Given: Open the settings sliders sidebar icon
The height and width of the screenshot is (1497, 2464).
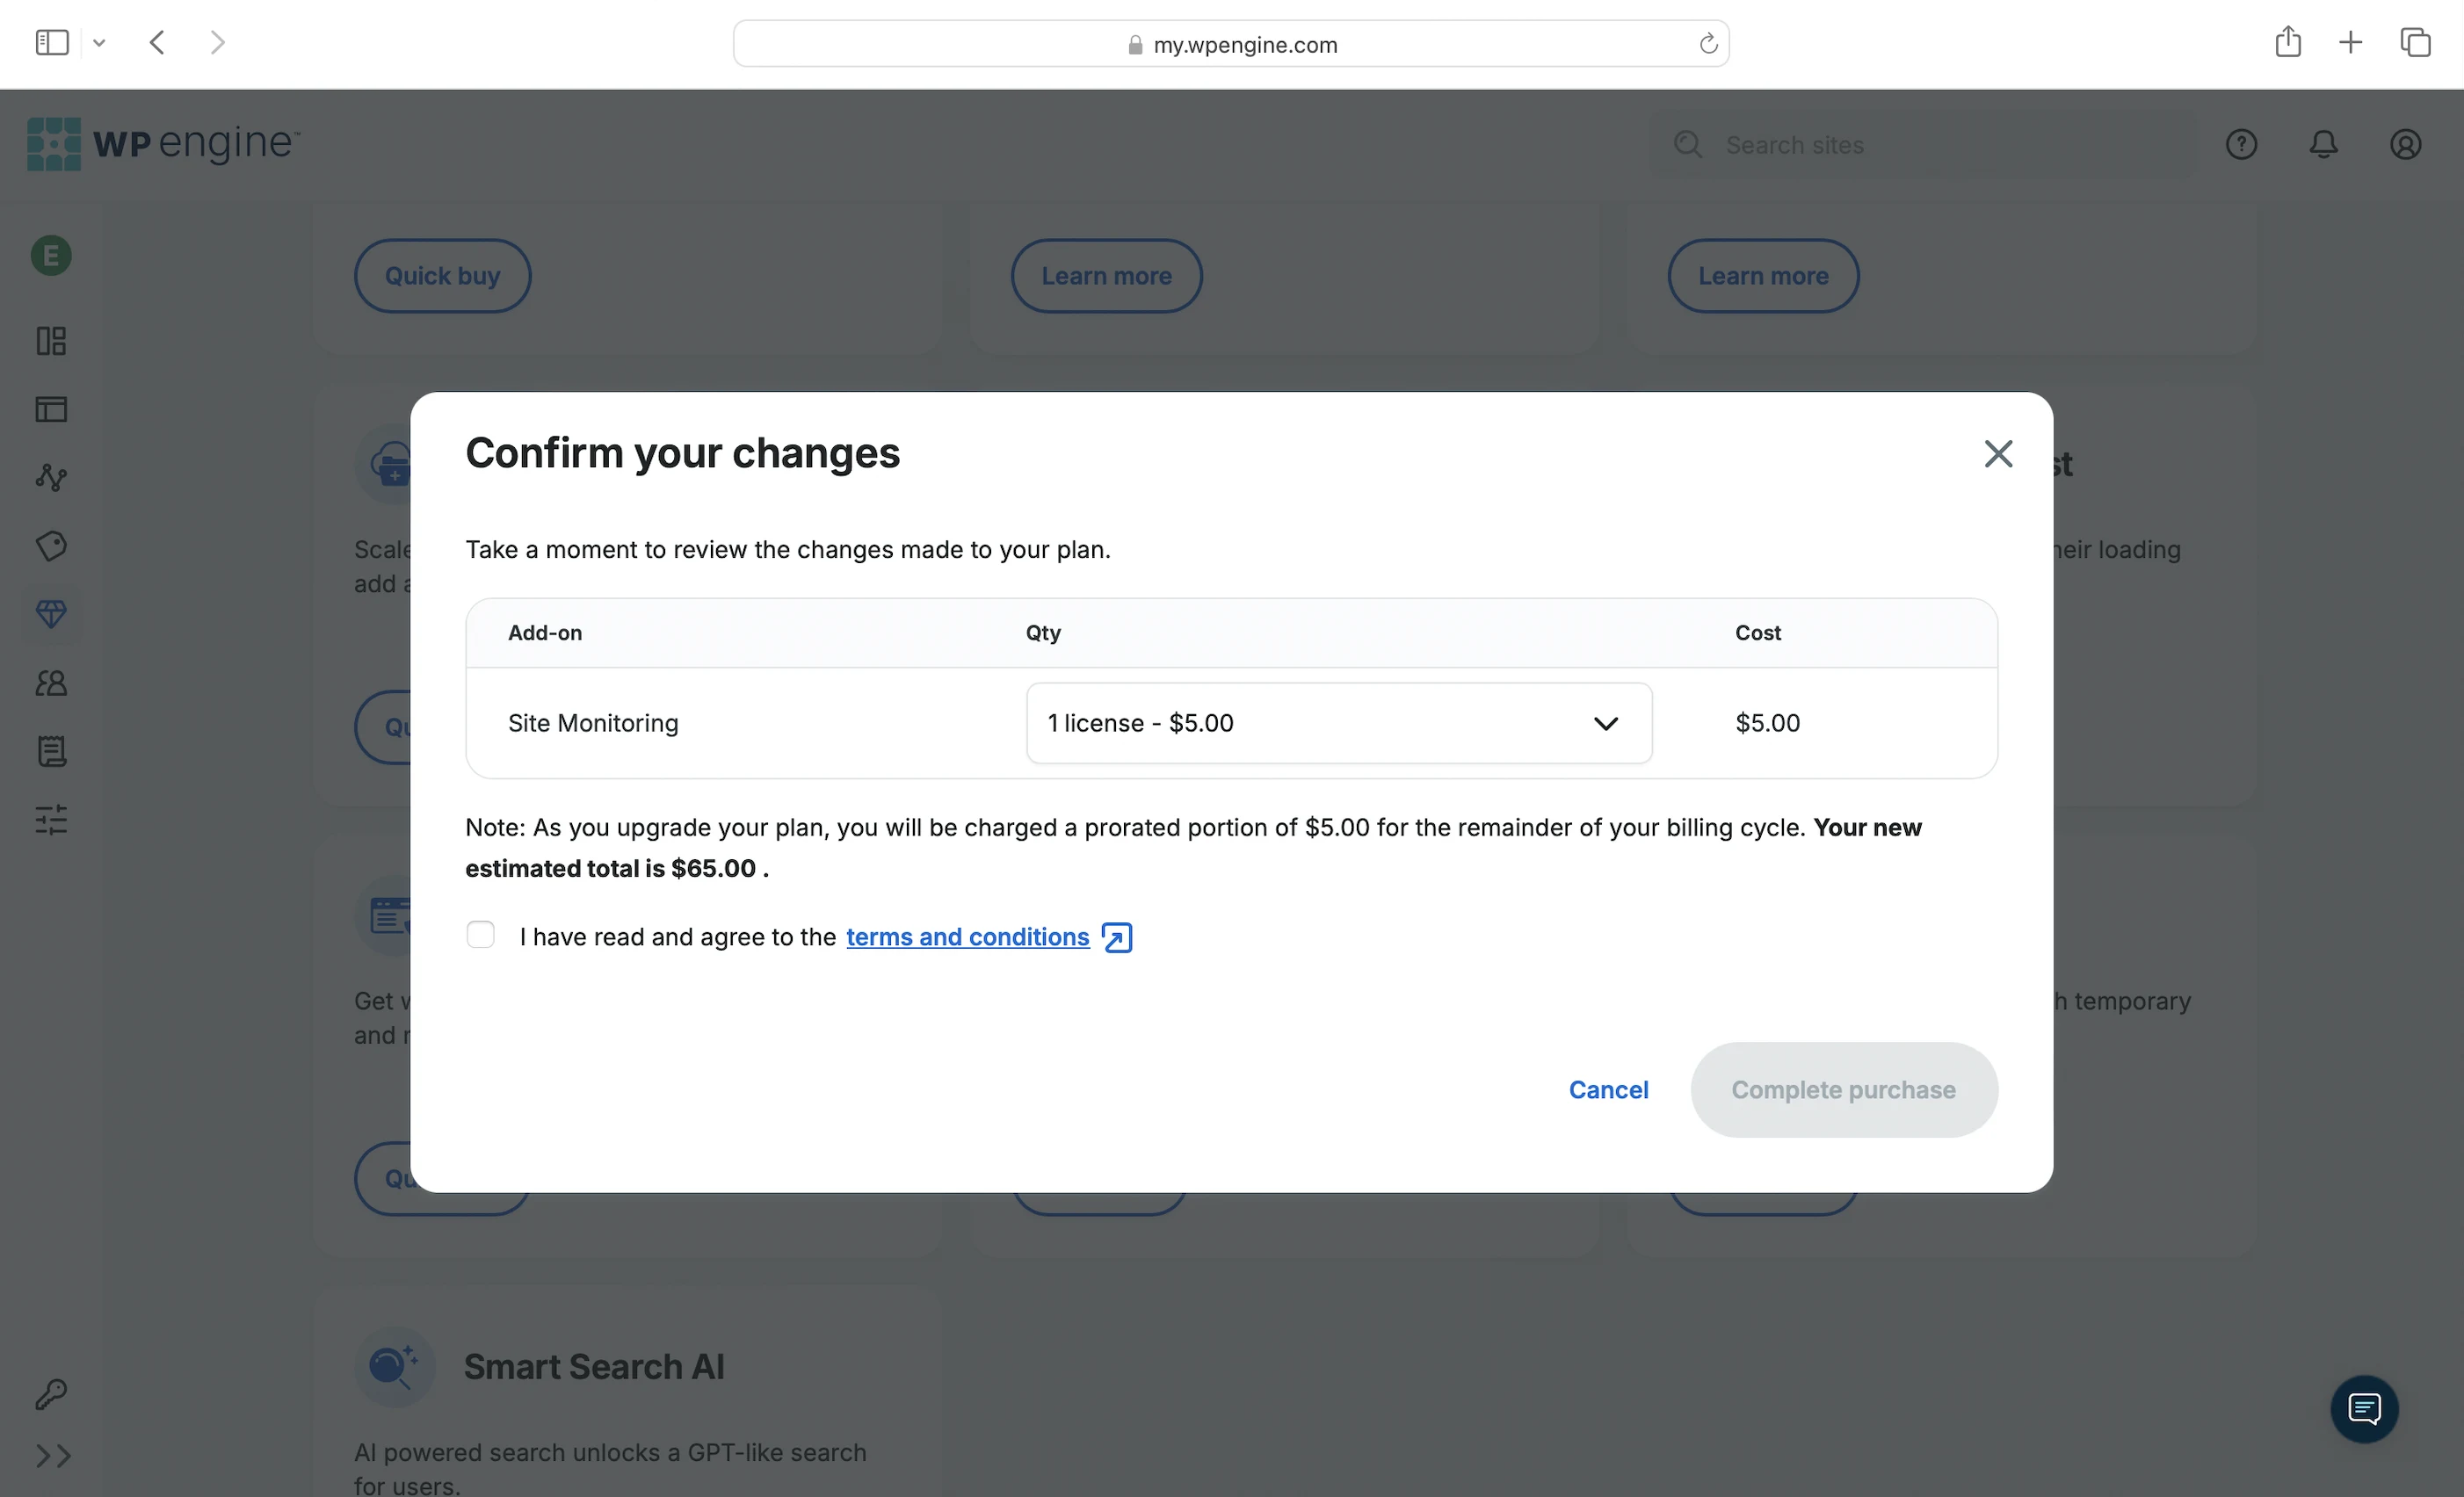Looking at the screenshot, I should pyautogui.click(x=51, y=820).
